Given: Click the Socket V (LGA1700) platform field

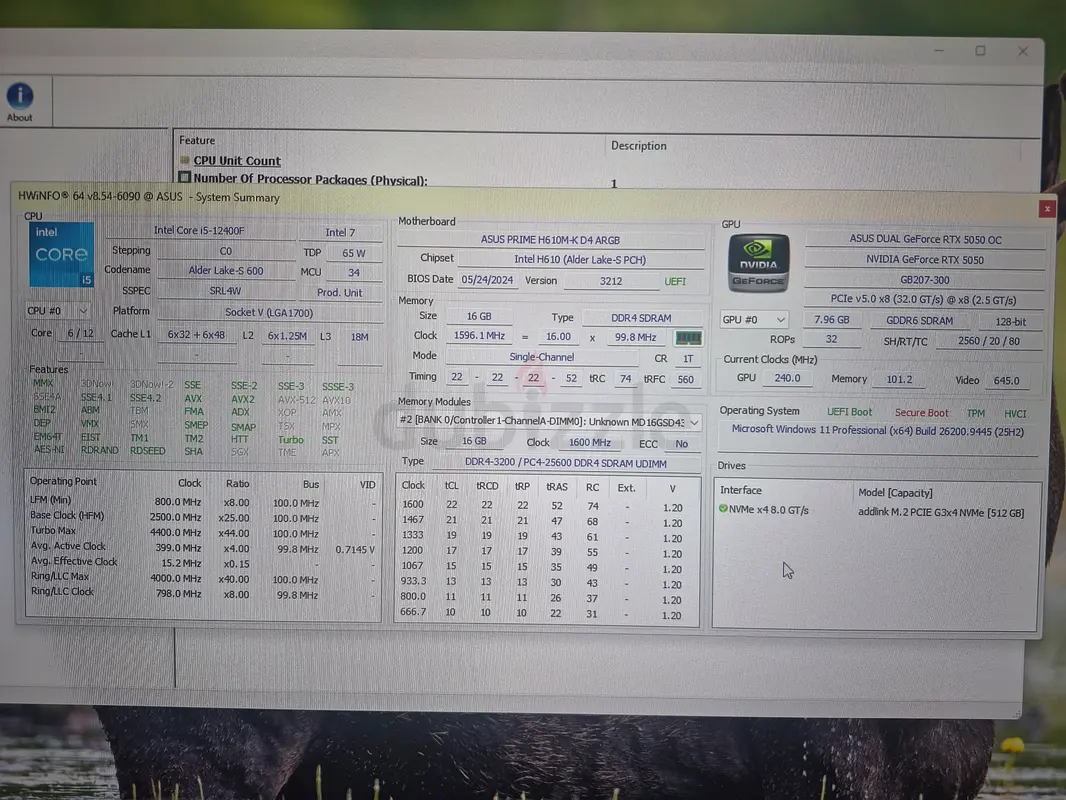Looking at the screenshot, I should [269, 313].
